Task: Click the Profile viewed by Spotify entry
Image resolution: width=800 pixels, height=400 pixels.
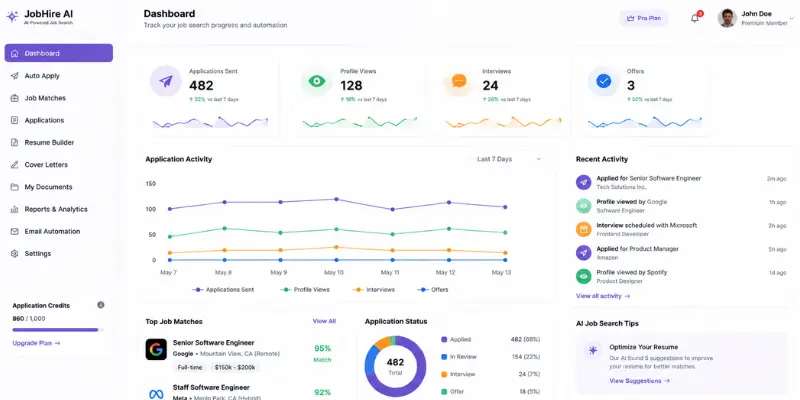Action: tap(681, 276)
